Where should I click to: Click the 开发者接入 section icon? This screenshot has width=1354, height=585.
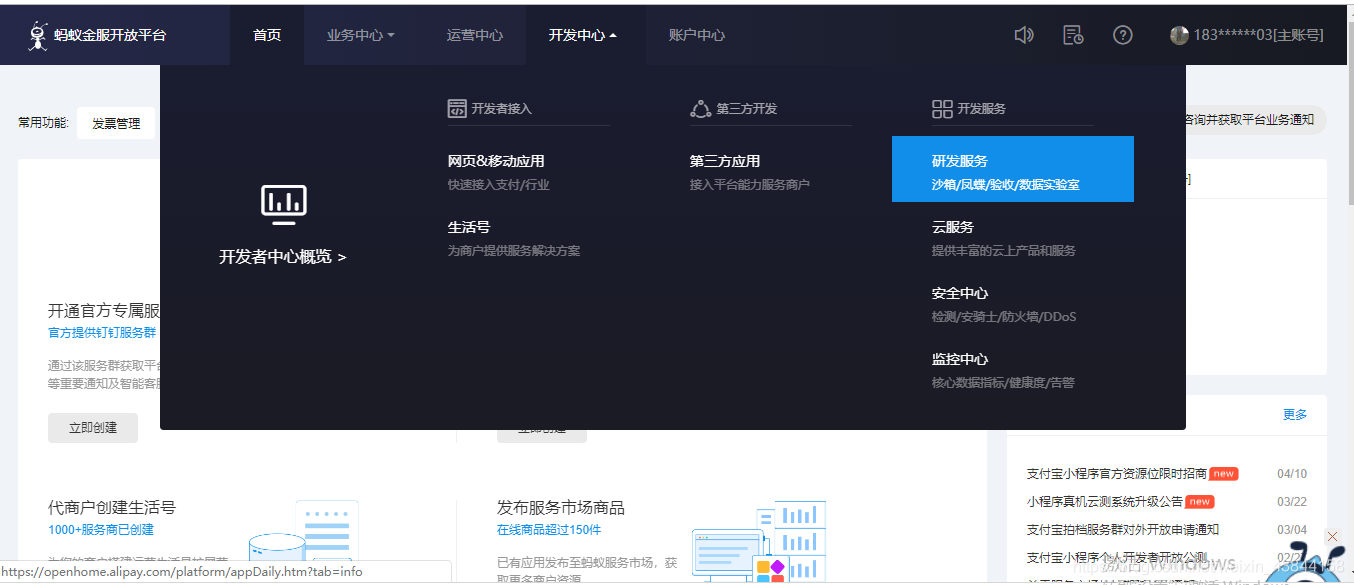(457, 108)
